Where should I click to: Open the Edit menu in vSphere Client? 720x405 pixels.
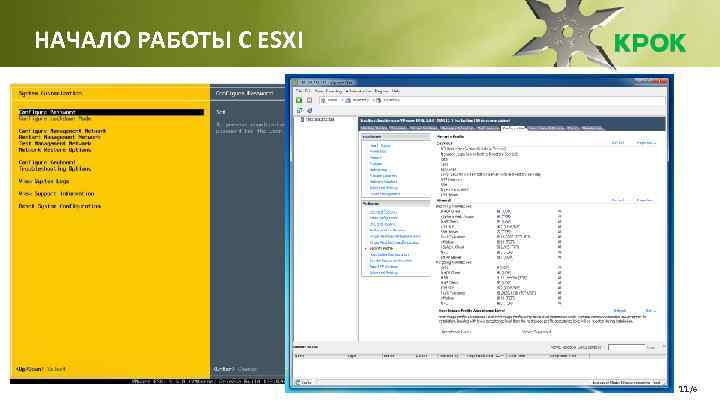308,91
